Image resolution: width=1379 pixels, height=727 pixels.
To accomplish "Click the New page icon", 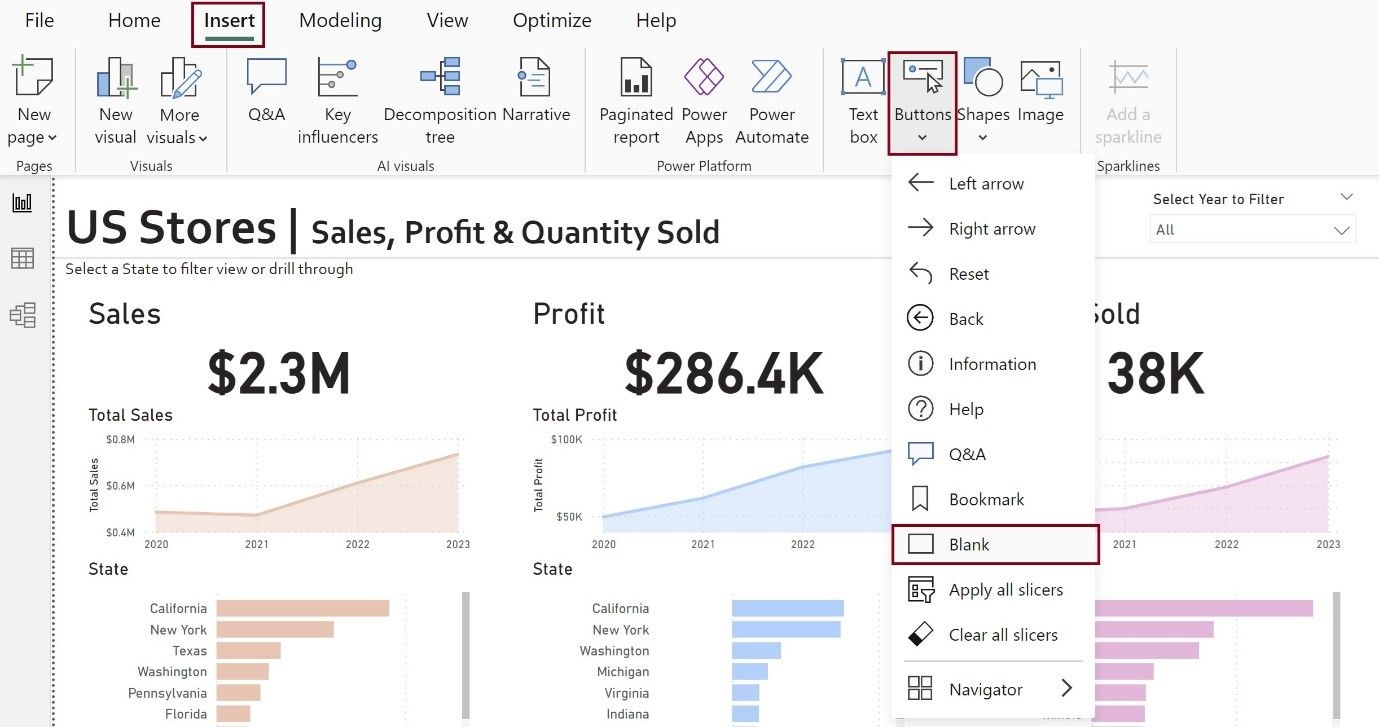I will click(33, 77).
